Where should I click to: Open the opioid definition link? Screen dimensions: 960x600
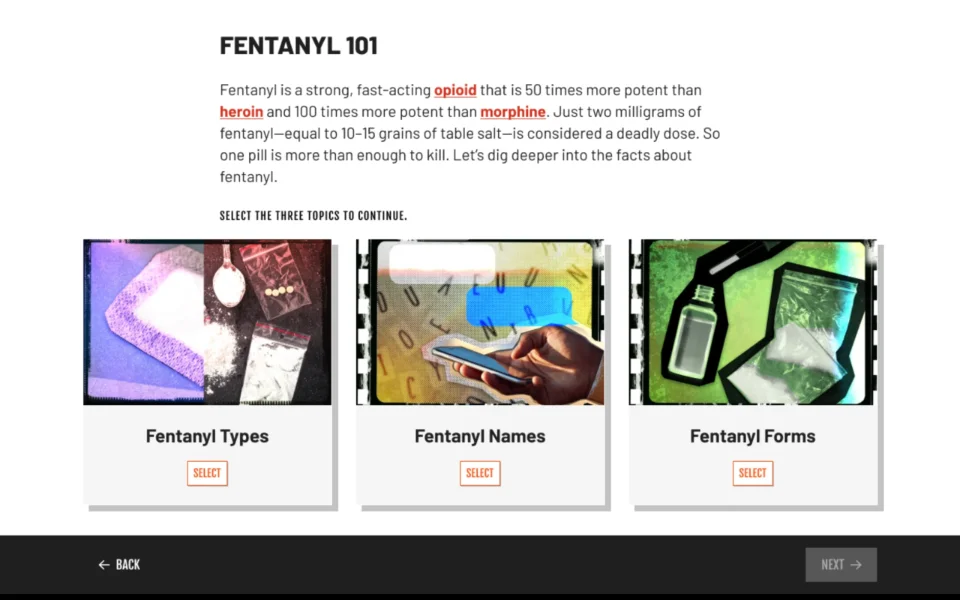pyautogui.click(x=455, y=90)
